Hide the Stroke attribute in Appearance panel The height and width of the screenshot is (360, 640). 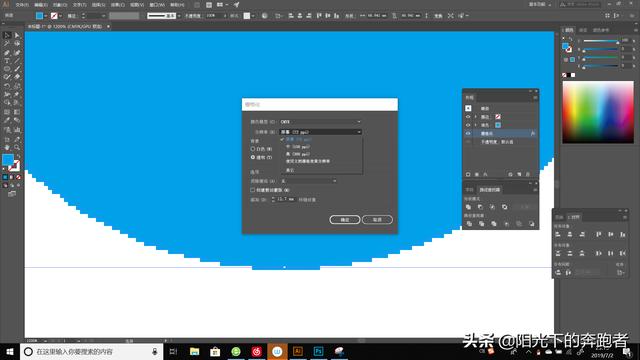(x=468, y=117)
